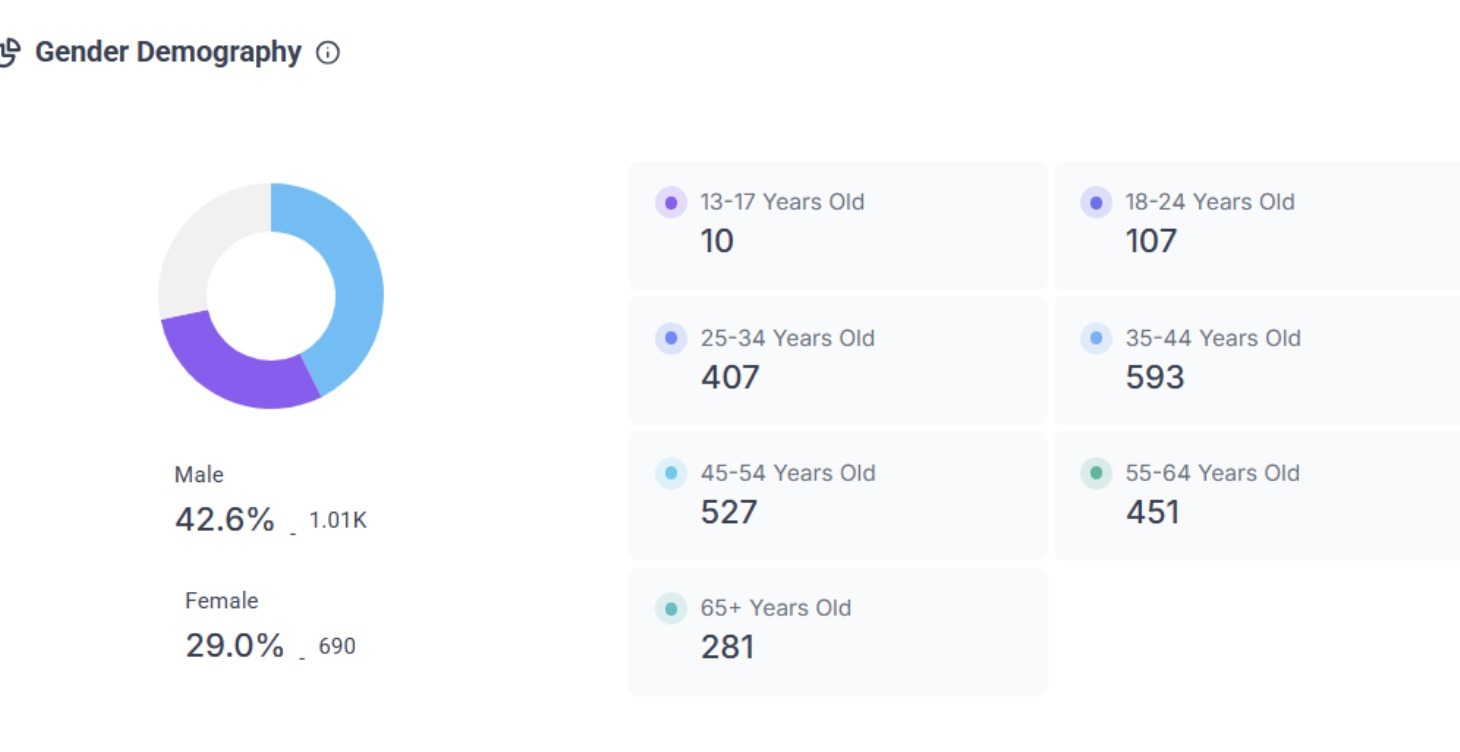
Task: Click the 45-54 Years Old dot icon
Action: click(671, 474)
